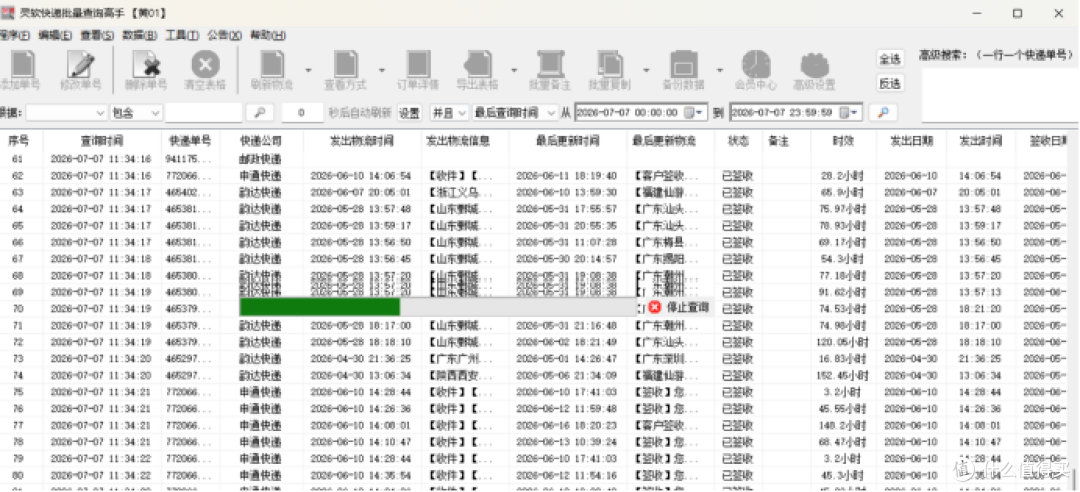Sort by the 快递公司 column header

pos(260,141)
